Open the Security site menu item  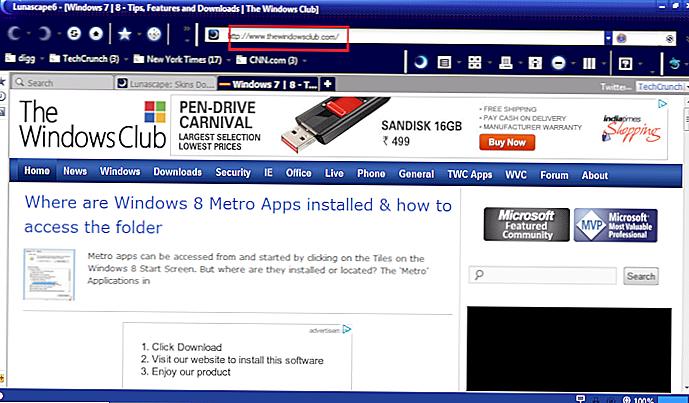pos(233,172)
